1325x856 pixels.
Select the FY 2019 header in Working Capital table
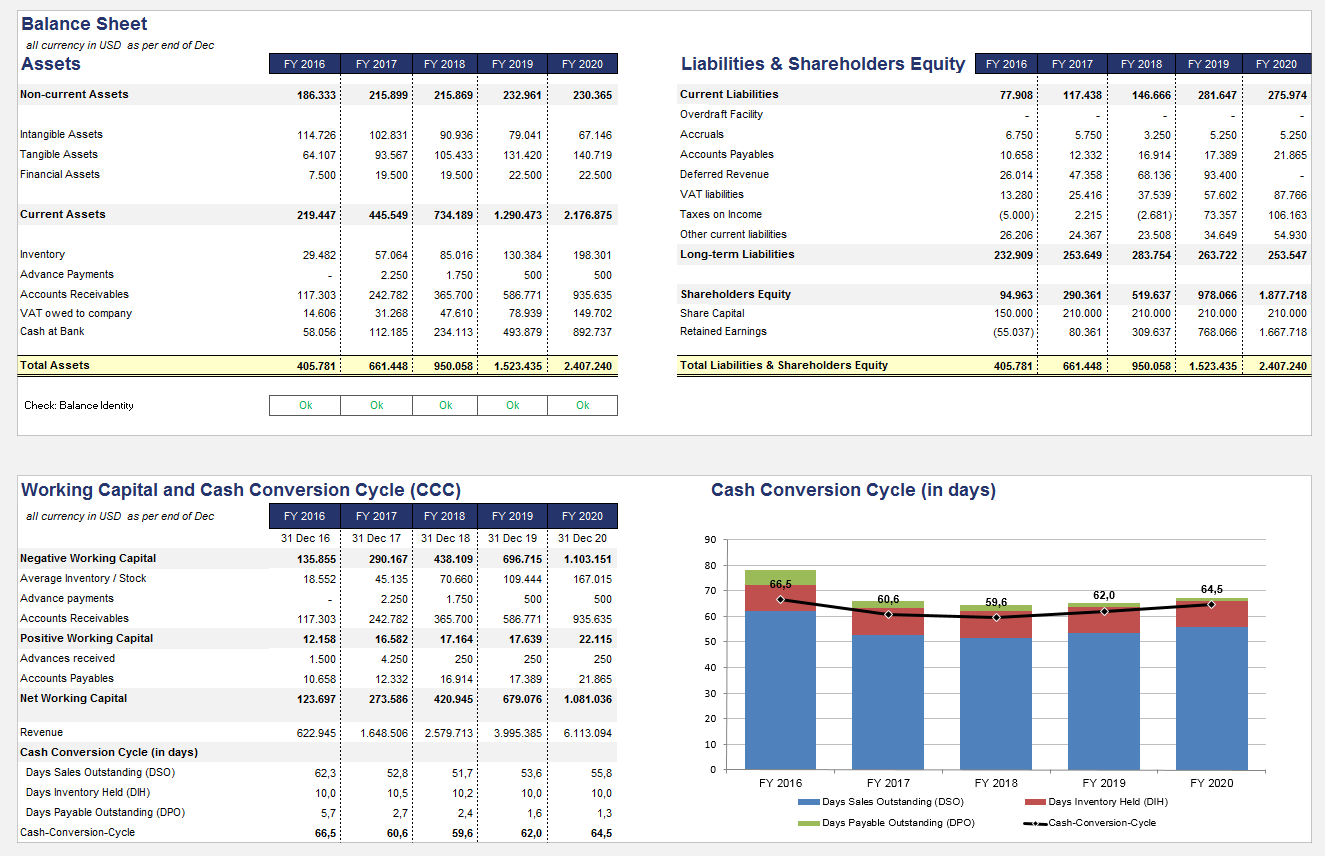[513, 515]
